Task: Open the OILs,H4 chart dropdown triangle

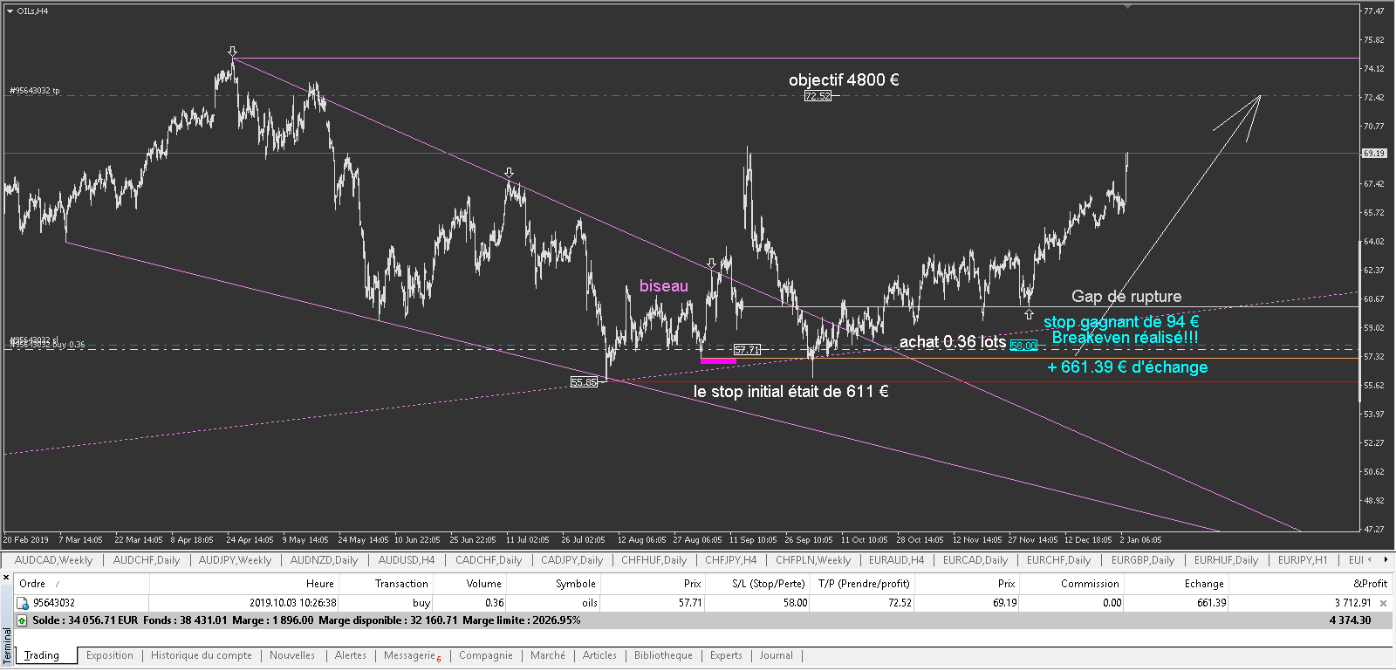Action: point(9,11)
